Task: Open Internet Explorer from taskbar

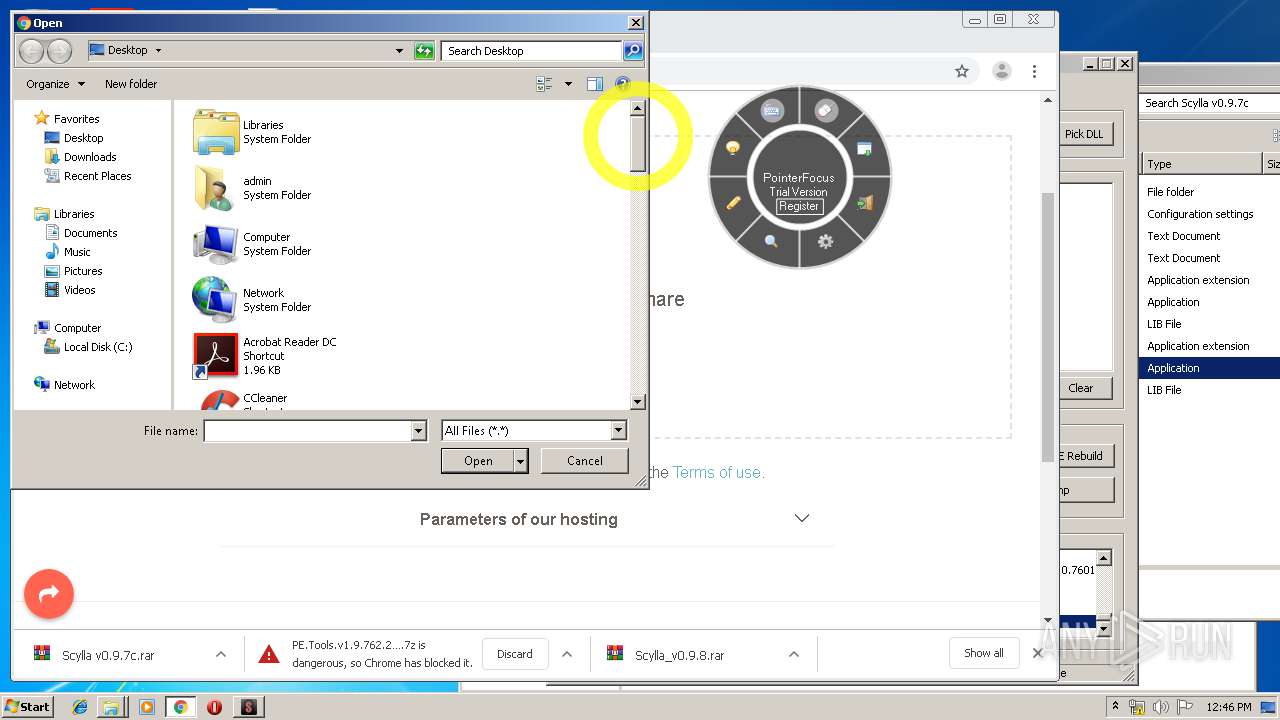Action: (x=80, y=707)
